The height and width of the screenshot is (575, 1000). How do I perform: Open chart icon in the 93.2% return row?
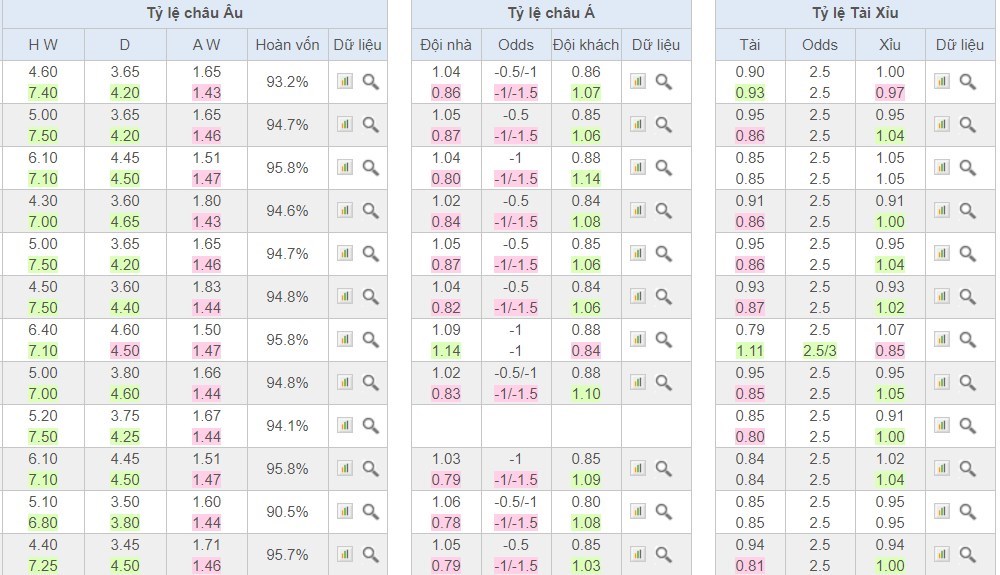(345, 82)
